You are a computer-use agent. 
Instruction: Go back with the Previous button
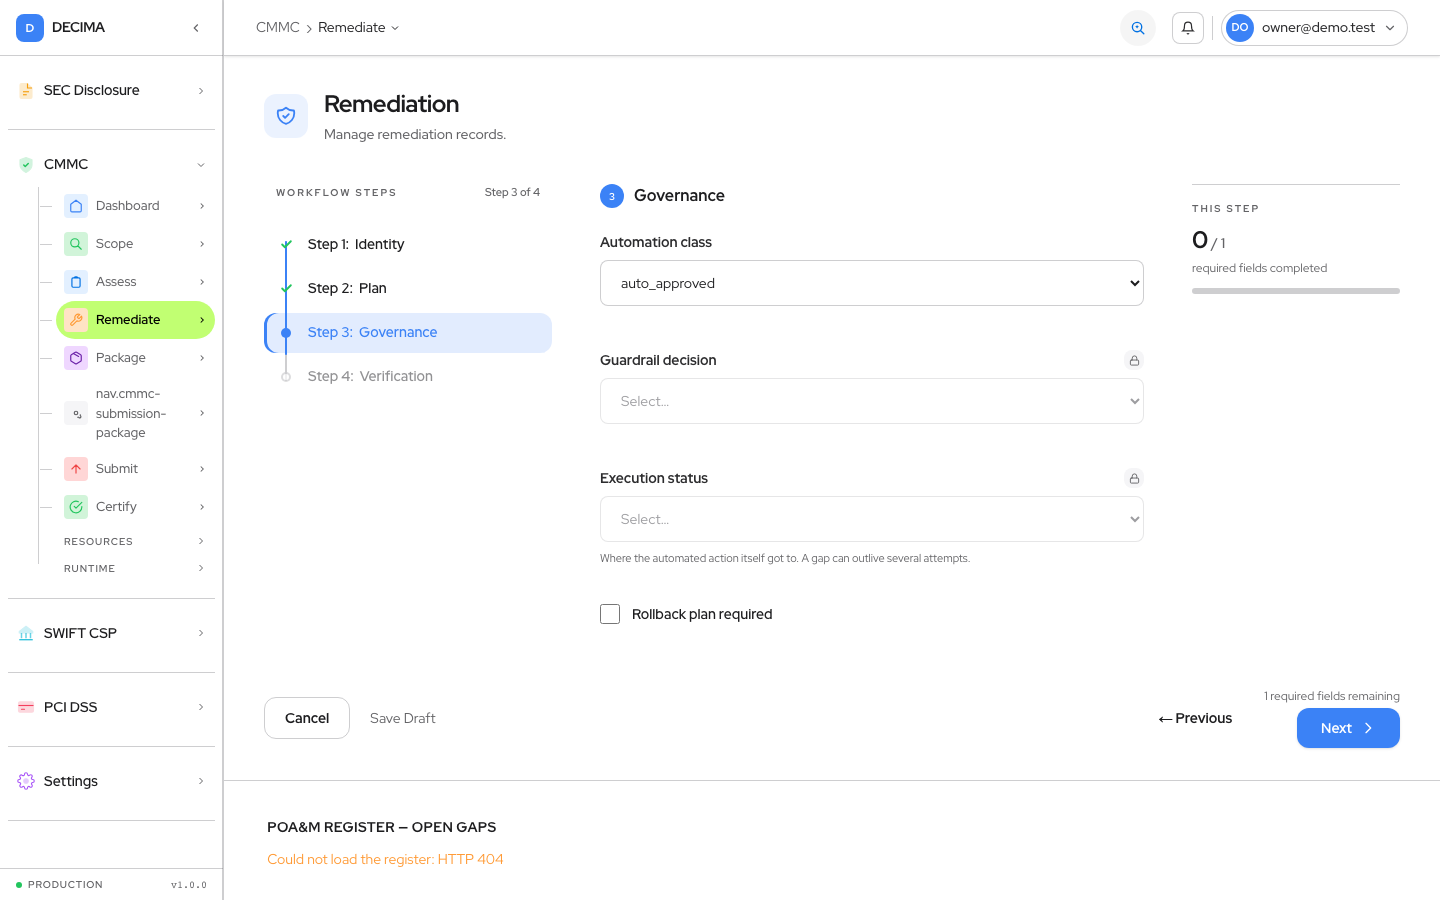pos(1195,718)
